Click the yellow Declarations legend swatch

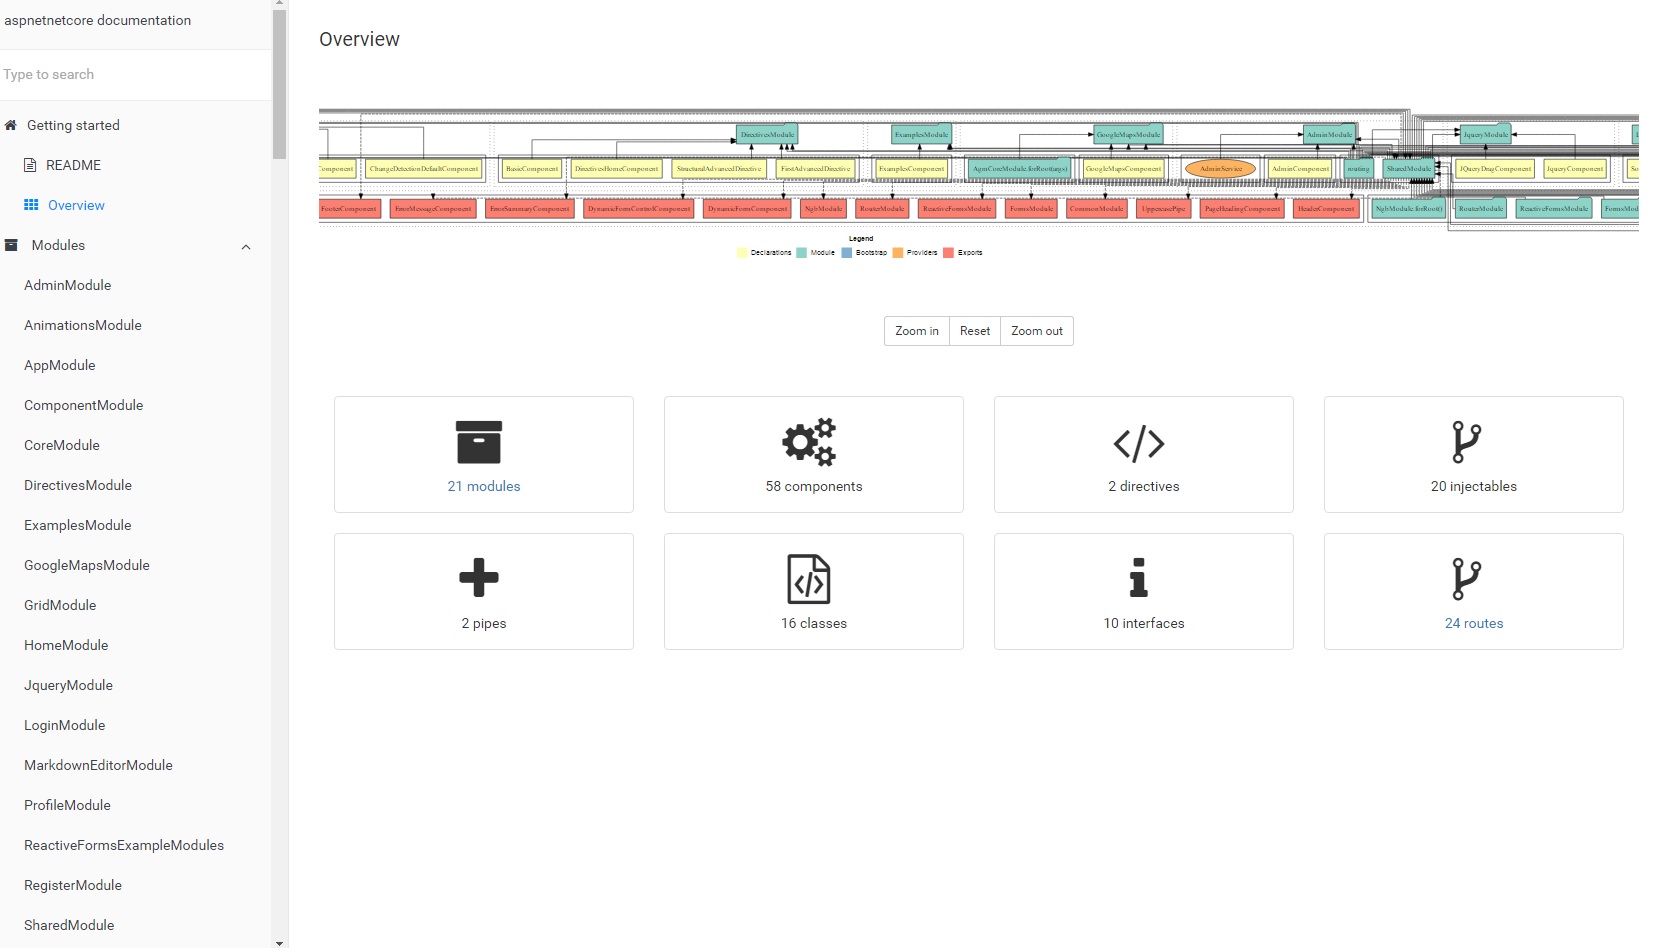[742, 253]
